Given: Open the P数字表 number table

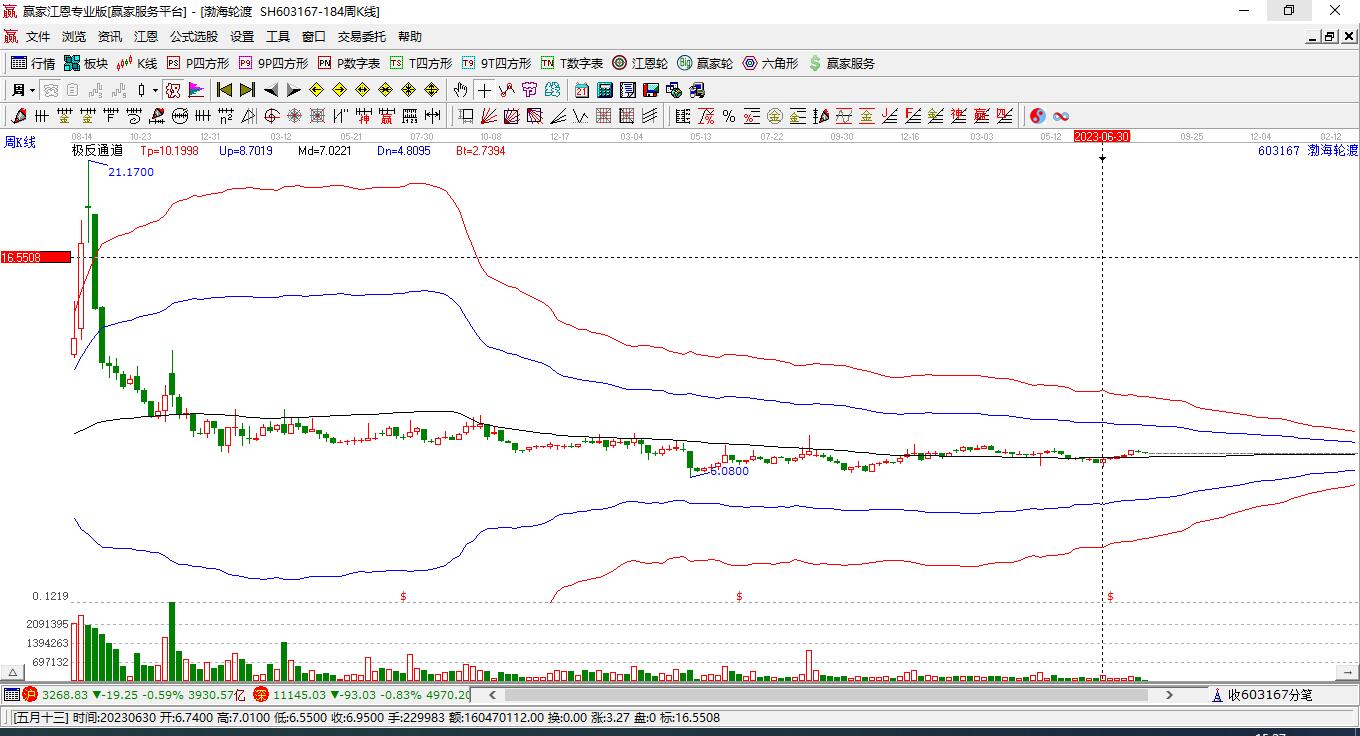Looking at the screenshot, I should pos(349,63).
